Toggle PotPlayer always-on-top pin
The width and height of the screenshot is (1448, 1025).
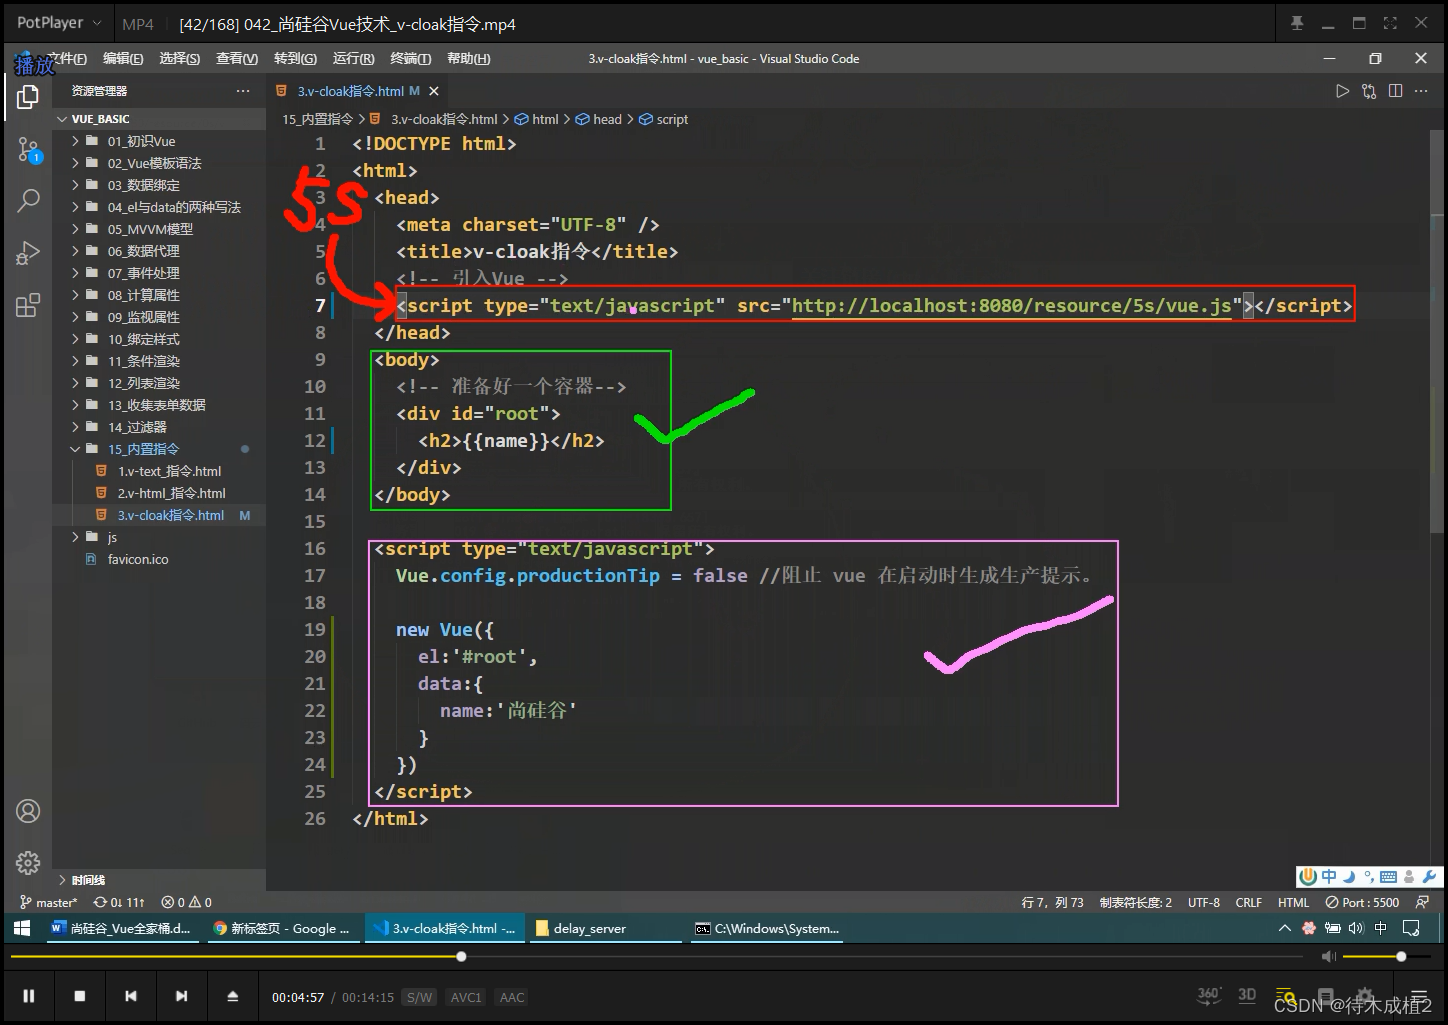(x=1297, y=23)
